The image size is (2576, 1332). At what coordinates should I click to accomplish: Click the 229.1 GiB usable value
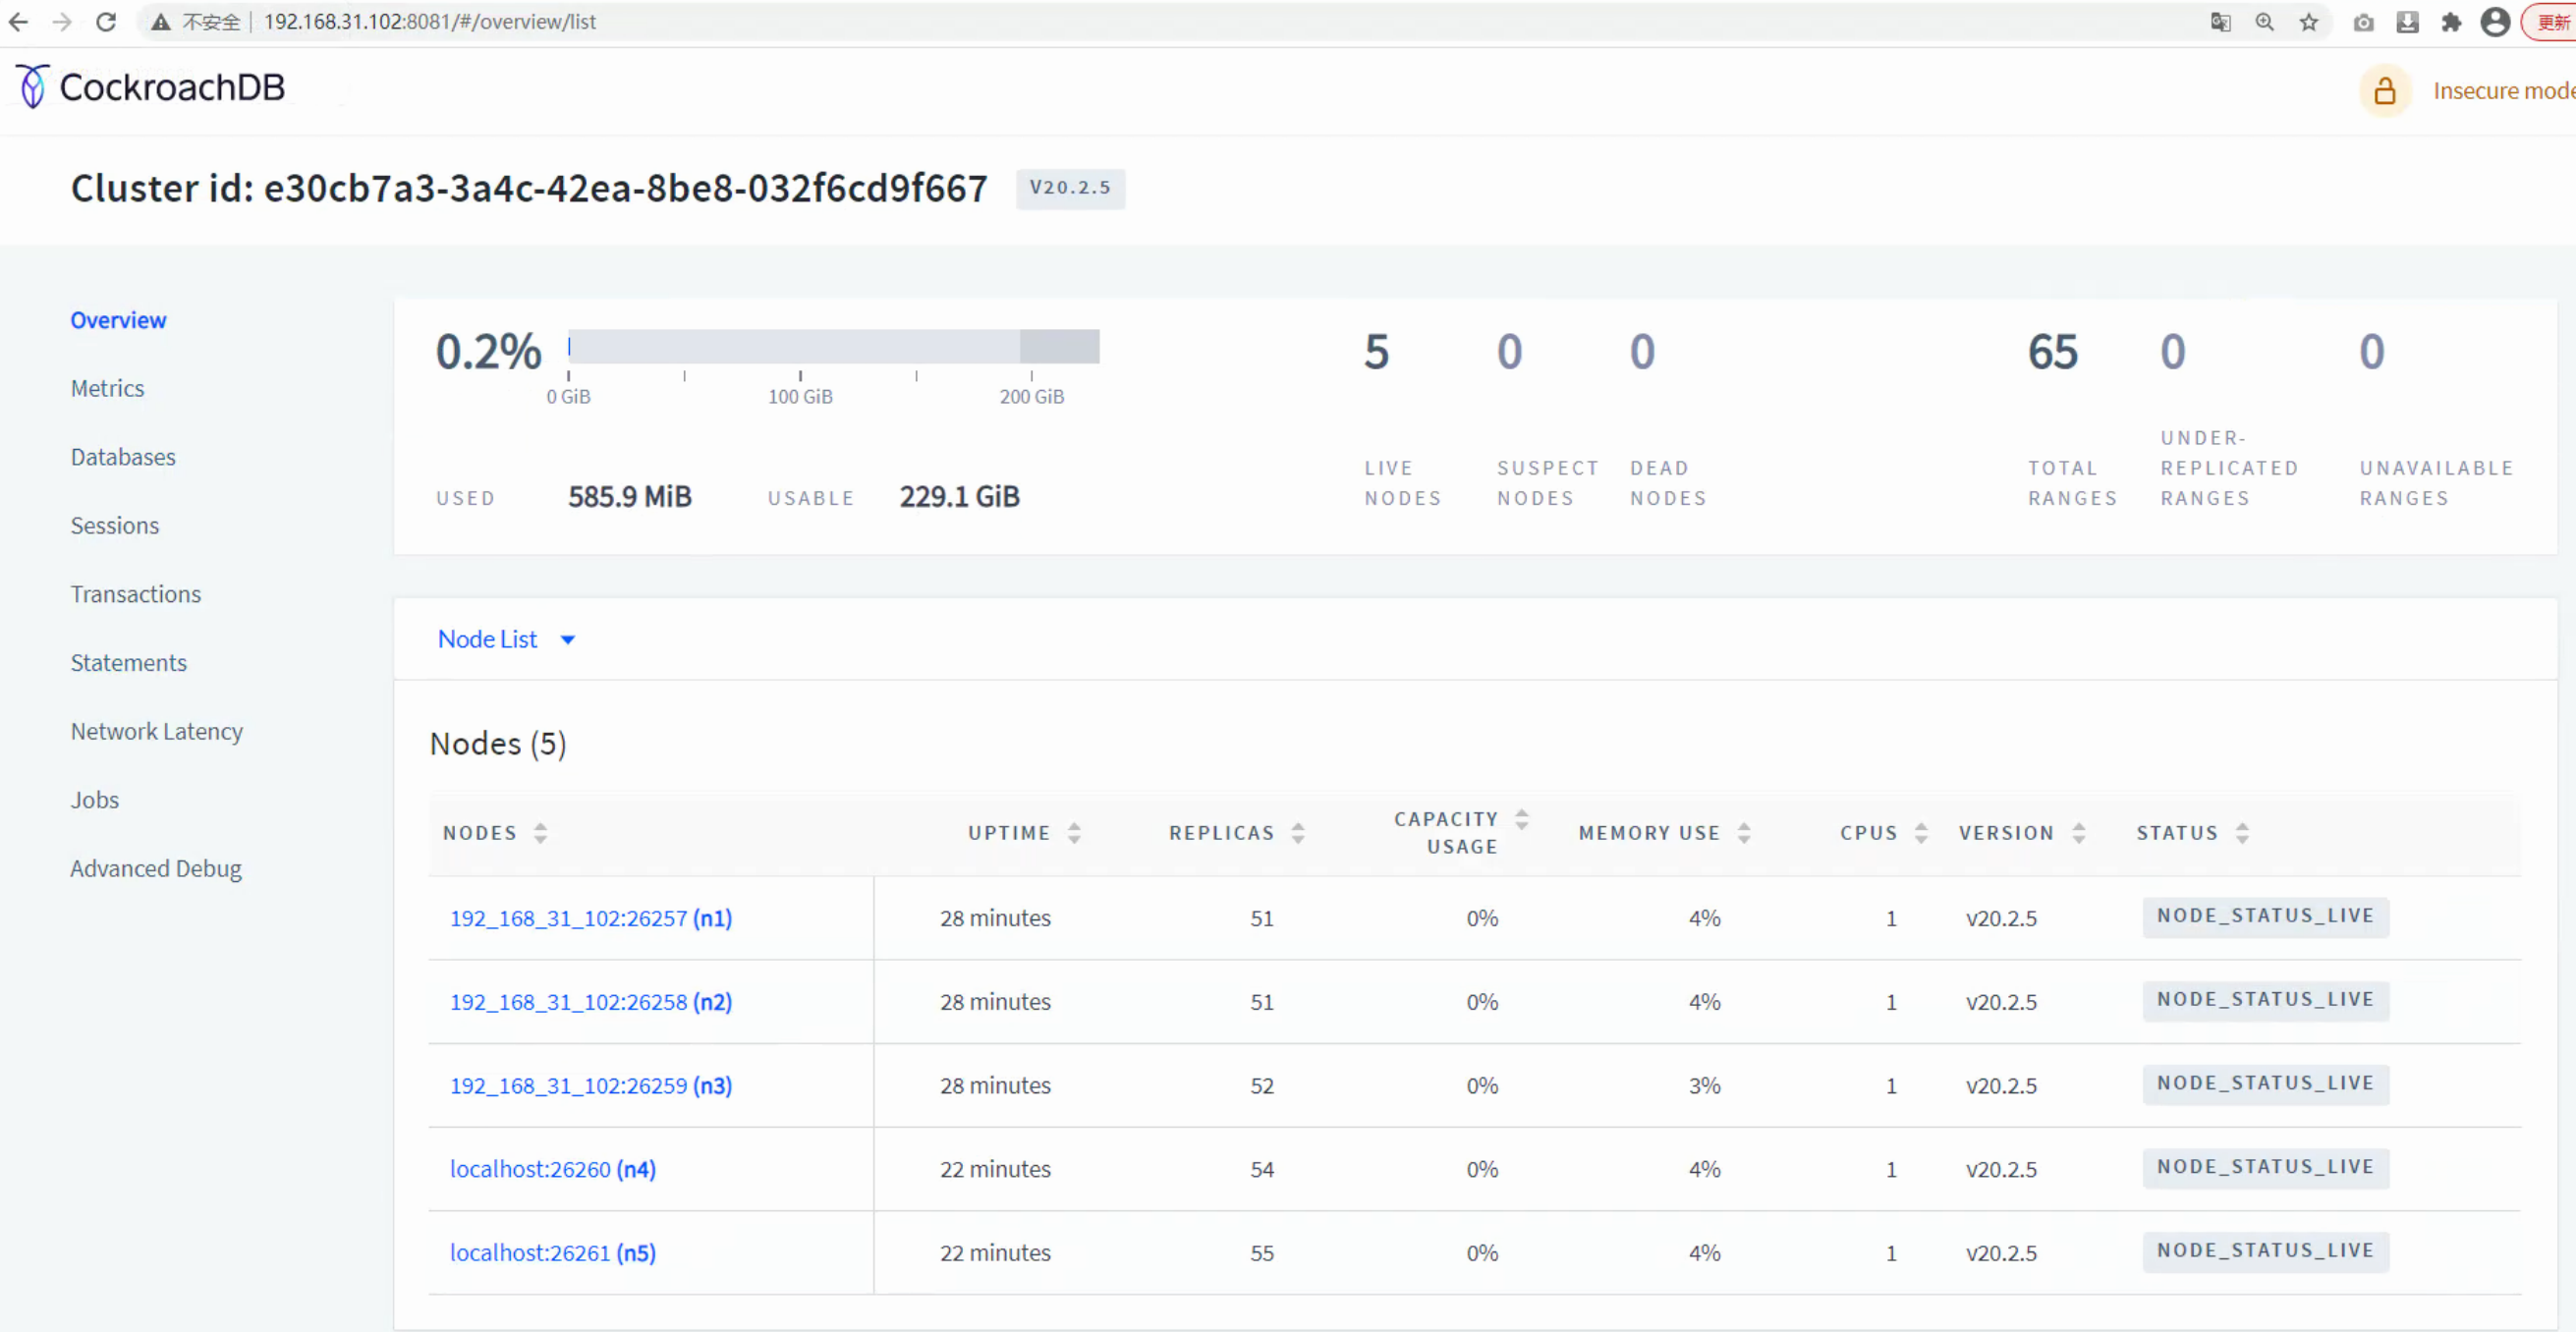coord(959,497)
